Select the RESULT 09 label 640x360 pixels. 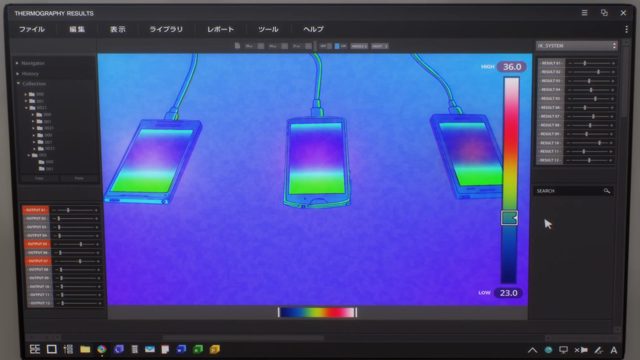[x=550, y=134]
